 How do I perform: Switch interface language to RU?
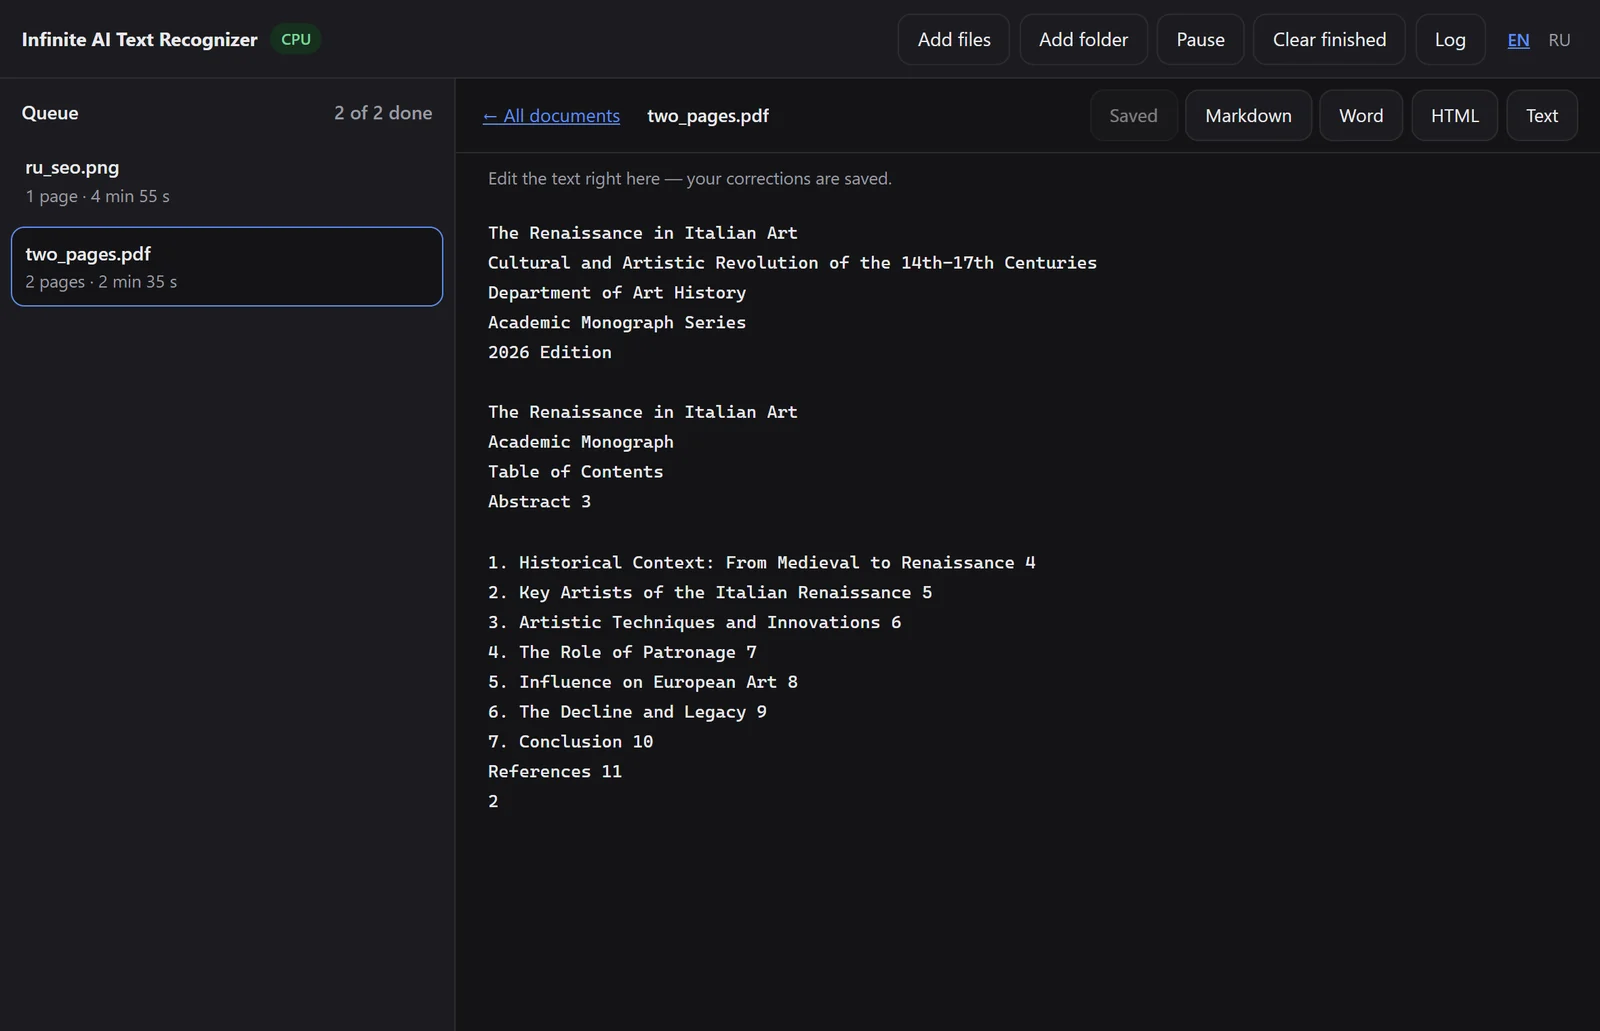1559,40
